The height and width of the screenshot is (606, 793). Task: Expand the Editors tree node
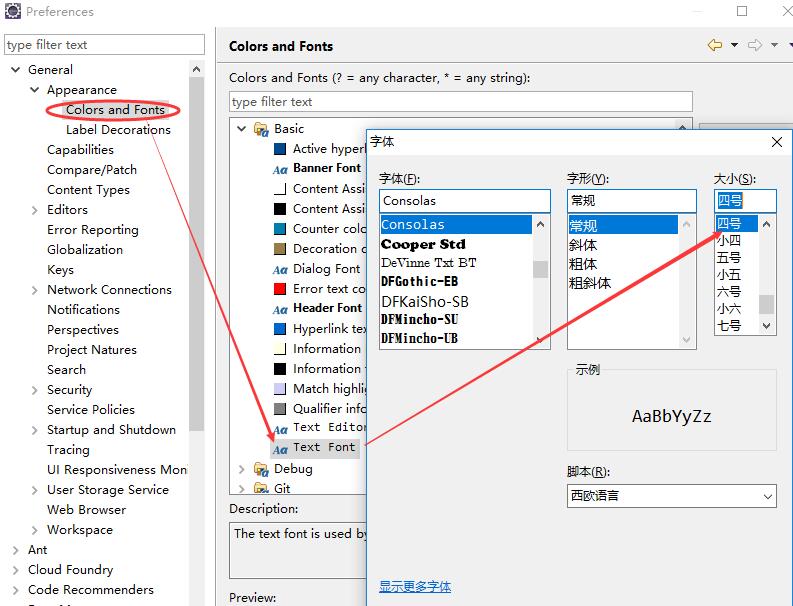click(34, 210)
